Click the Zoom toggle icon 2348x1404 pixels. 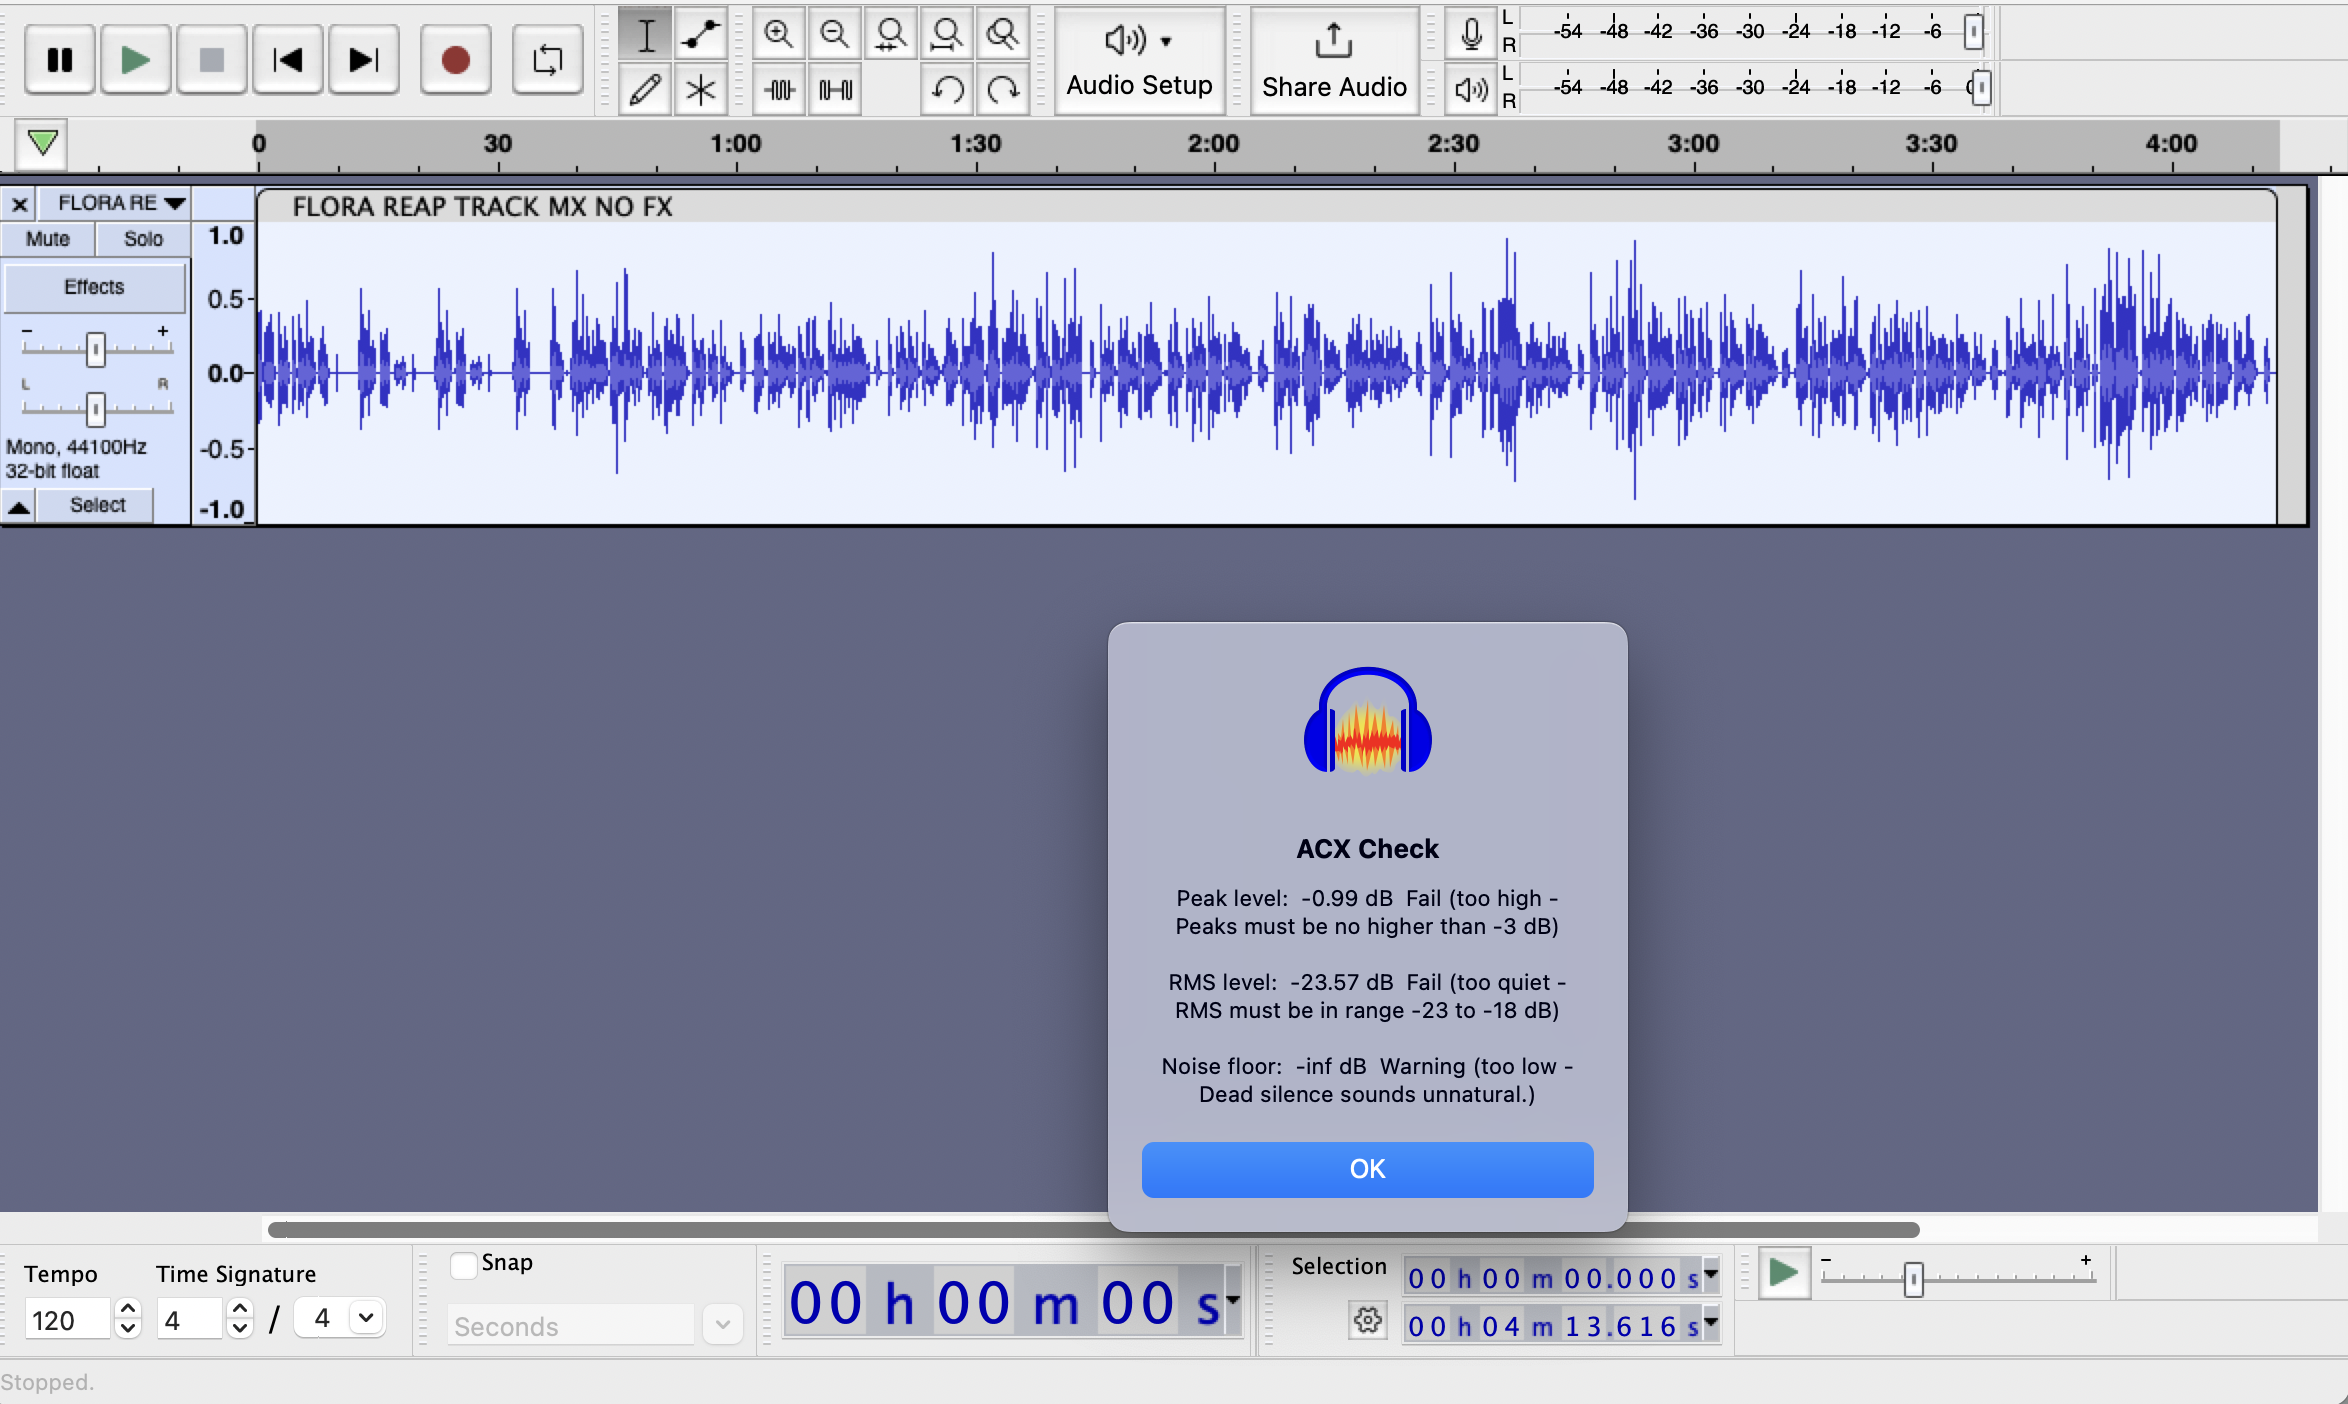(1003, 35)
